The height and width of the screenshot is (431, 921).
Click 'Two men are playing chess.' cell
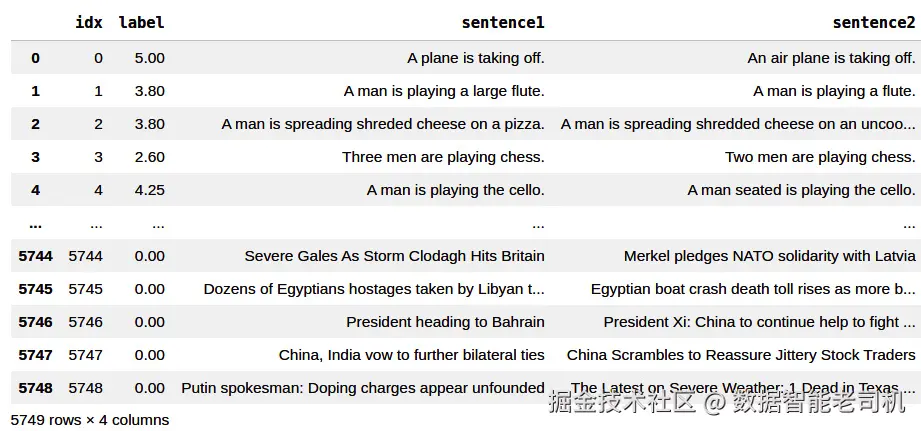click(820, 157)
